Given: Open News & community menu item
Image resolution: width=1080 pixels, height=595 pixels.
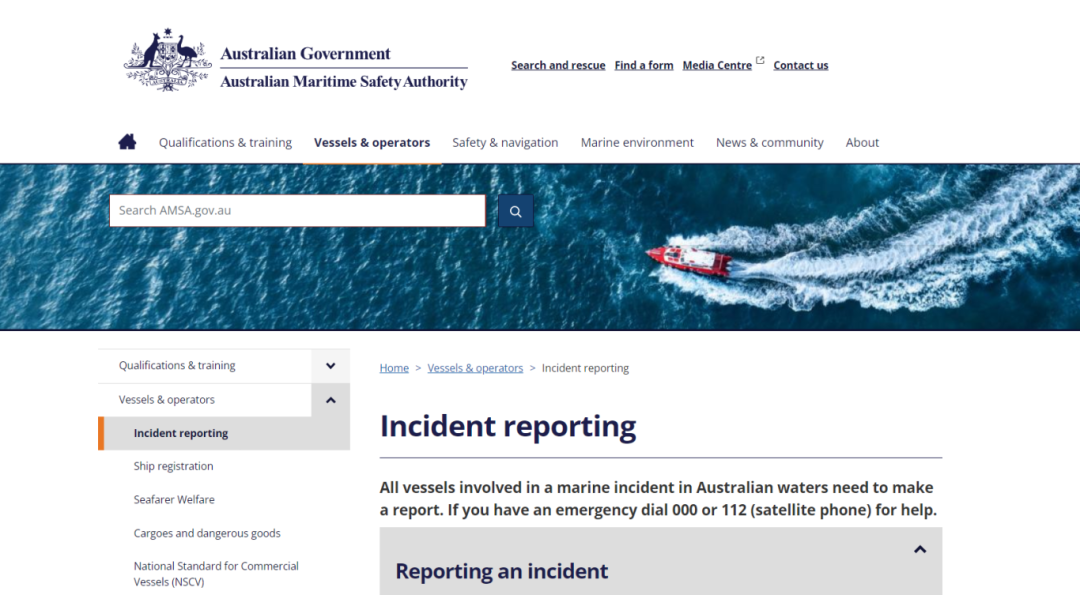Looking at the screenshot, I should tap(769, 143).
